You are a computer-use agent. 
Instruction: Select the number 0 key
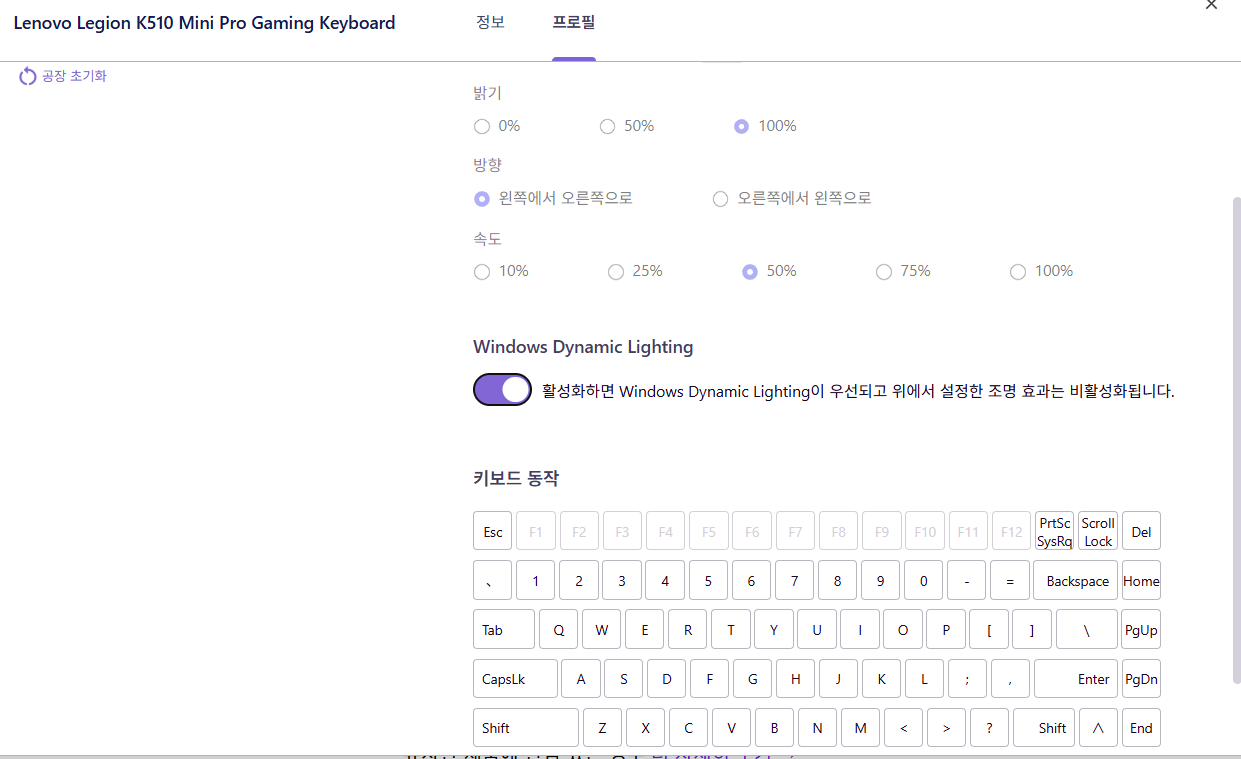(x=923, y=580)
